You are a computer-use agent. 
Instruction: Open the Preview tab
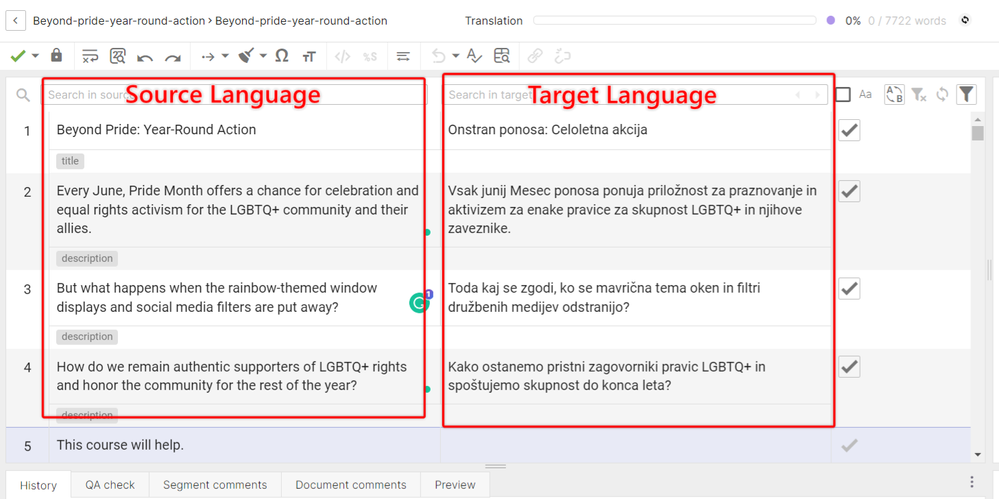tap(455, 485)
